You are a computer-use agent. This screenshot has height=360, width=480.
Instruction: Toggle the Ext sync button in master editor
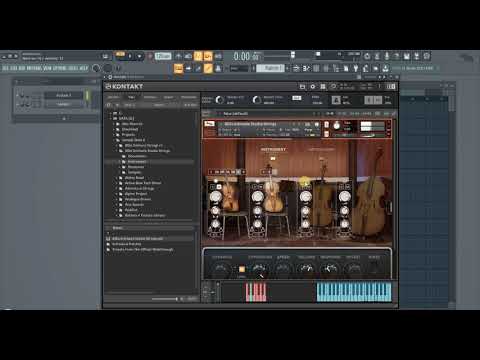pos(296,98)
